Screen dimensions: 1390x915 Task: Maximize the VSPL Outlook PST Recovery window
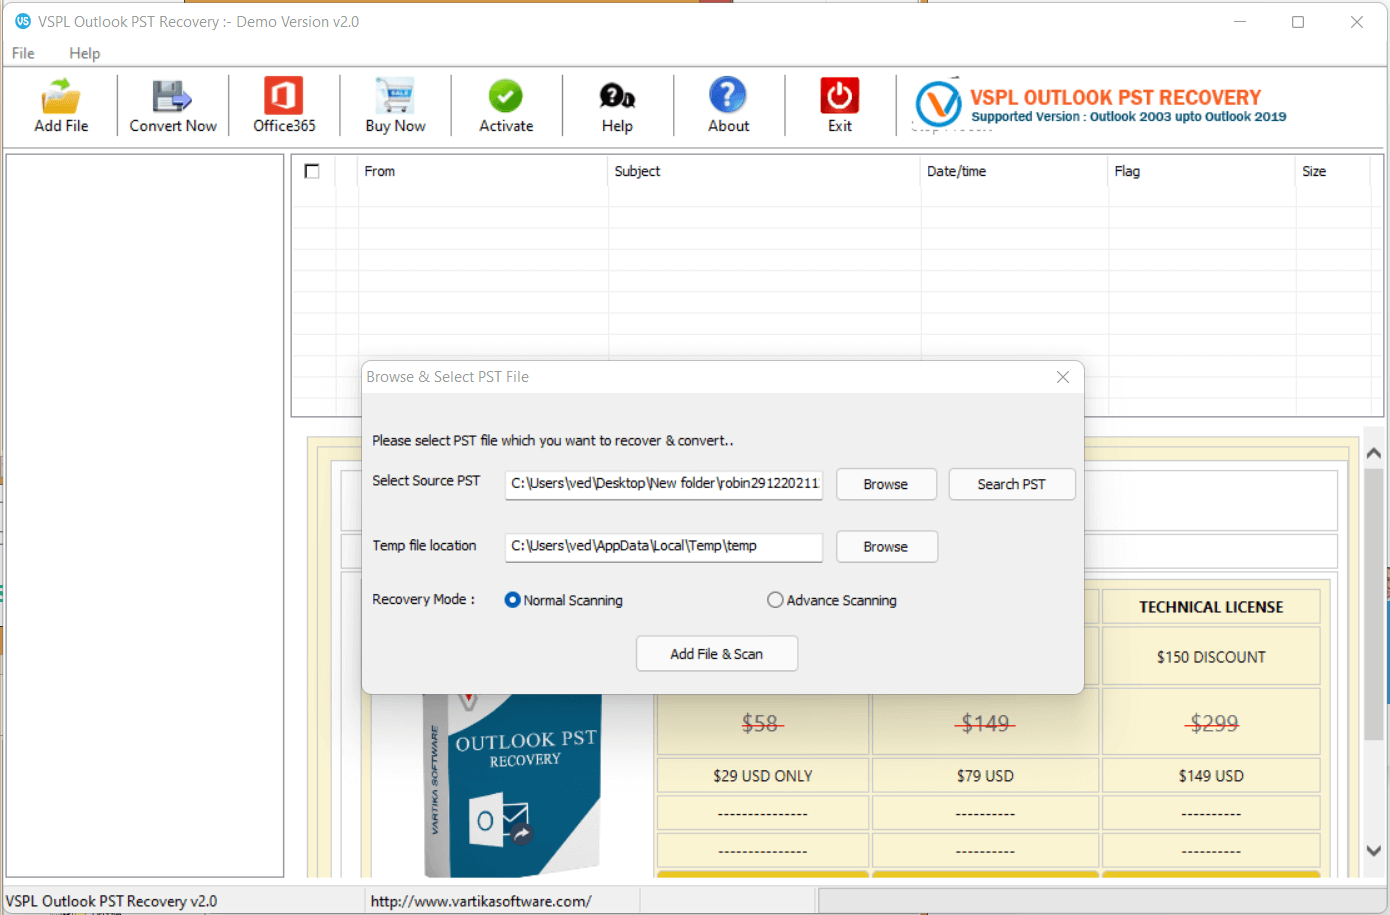(x=1298, y=22)
